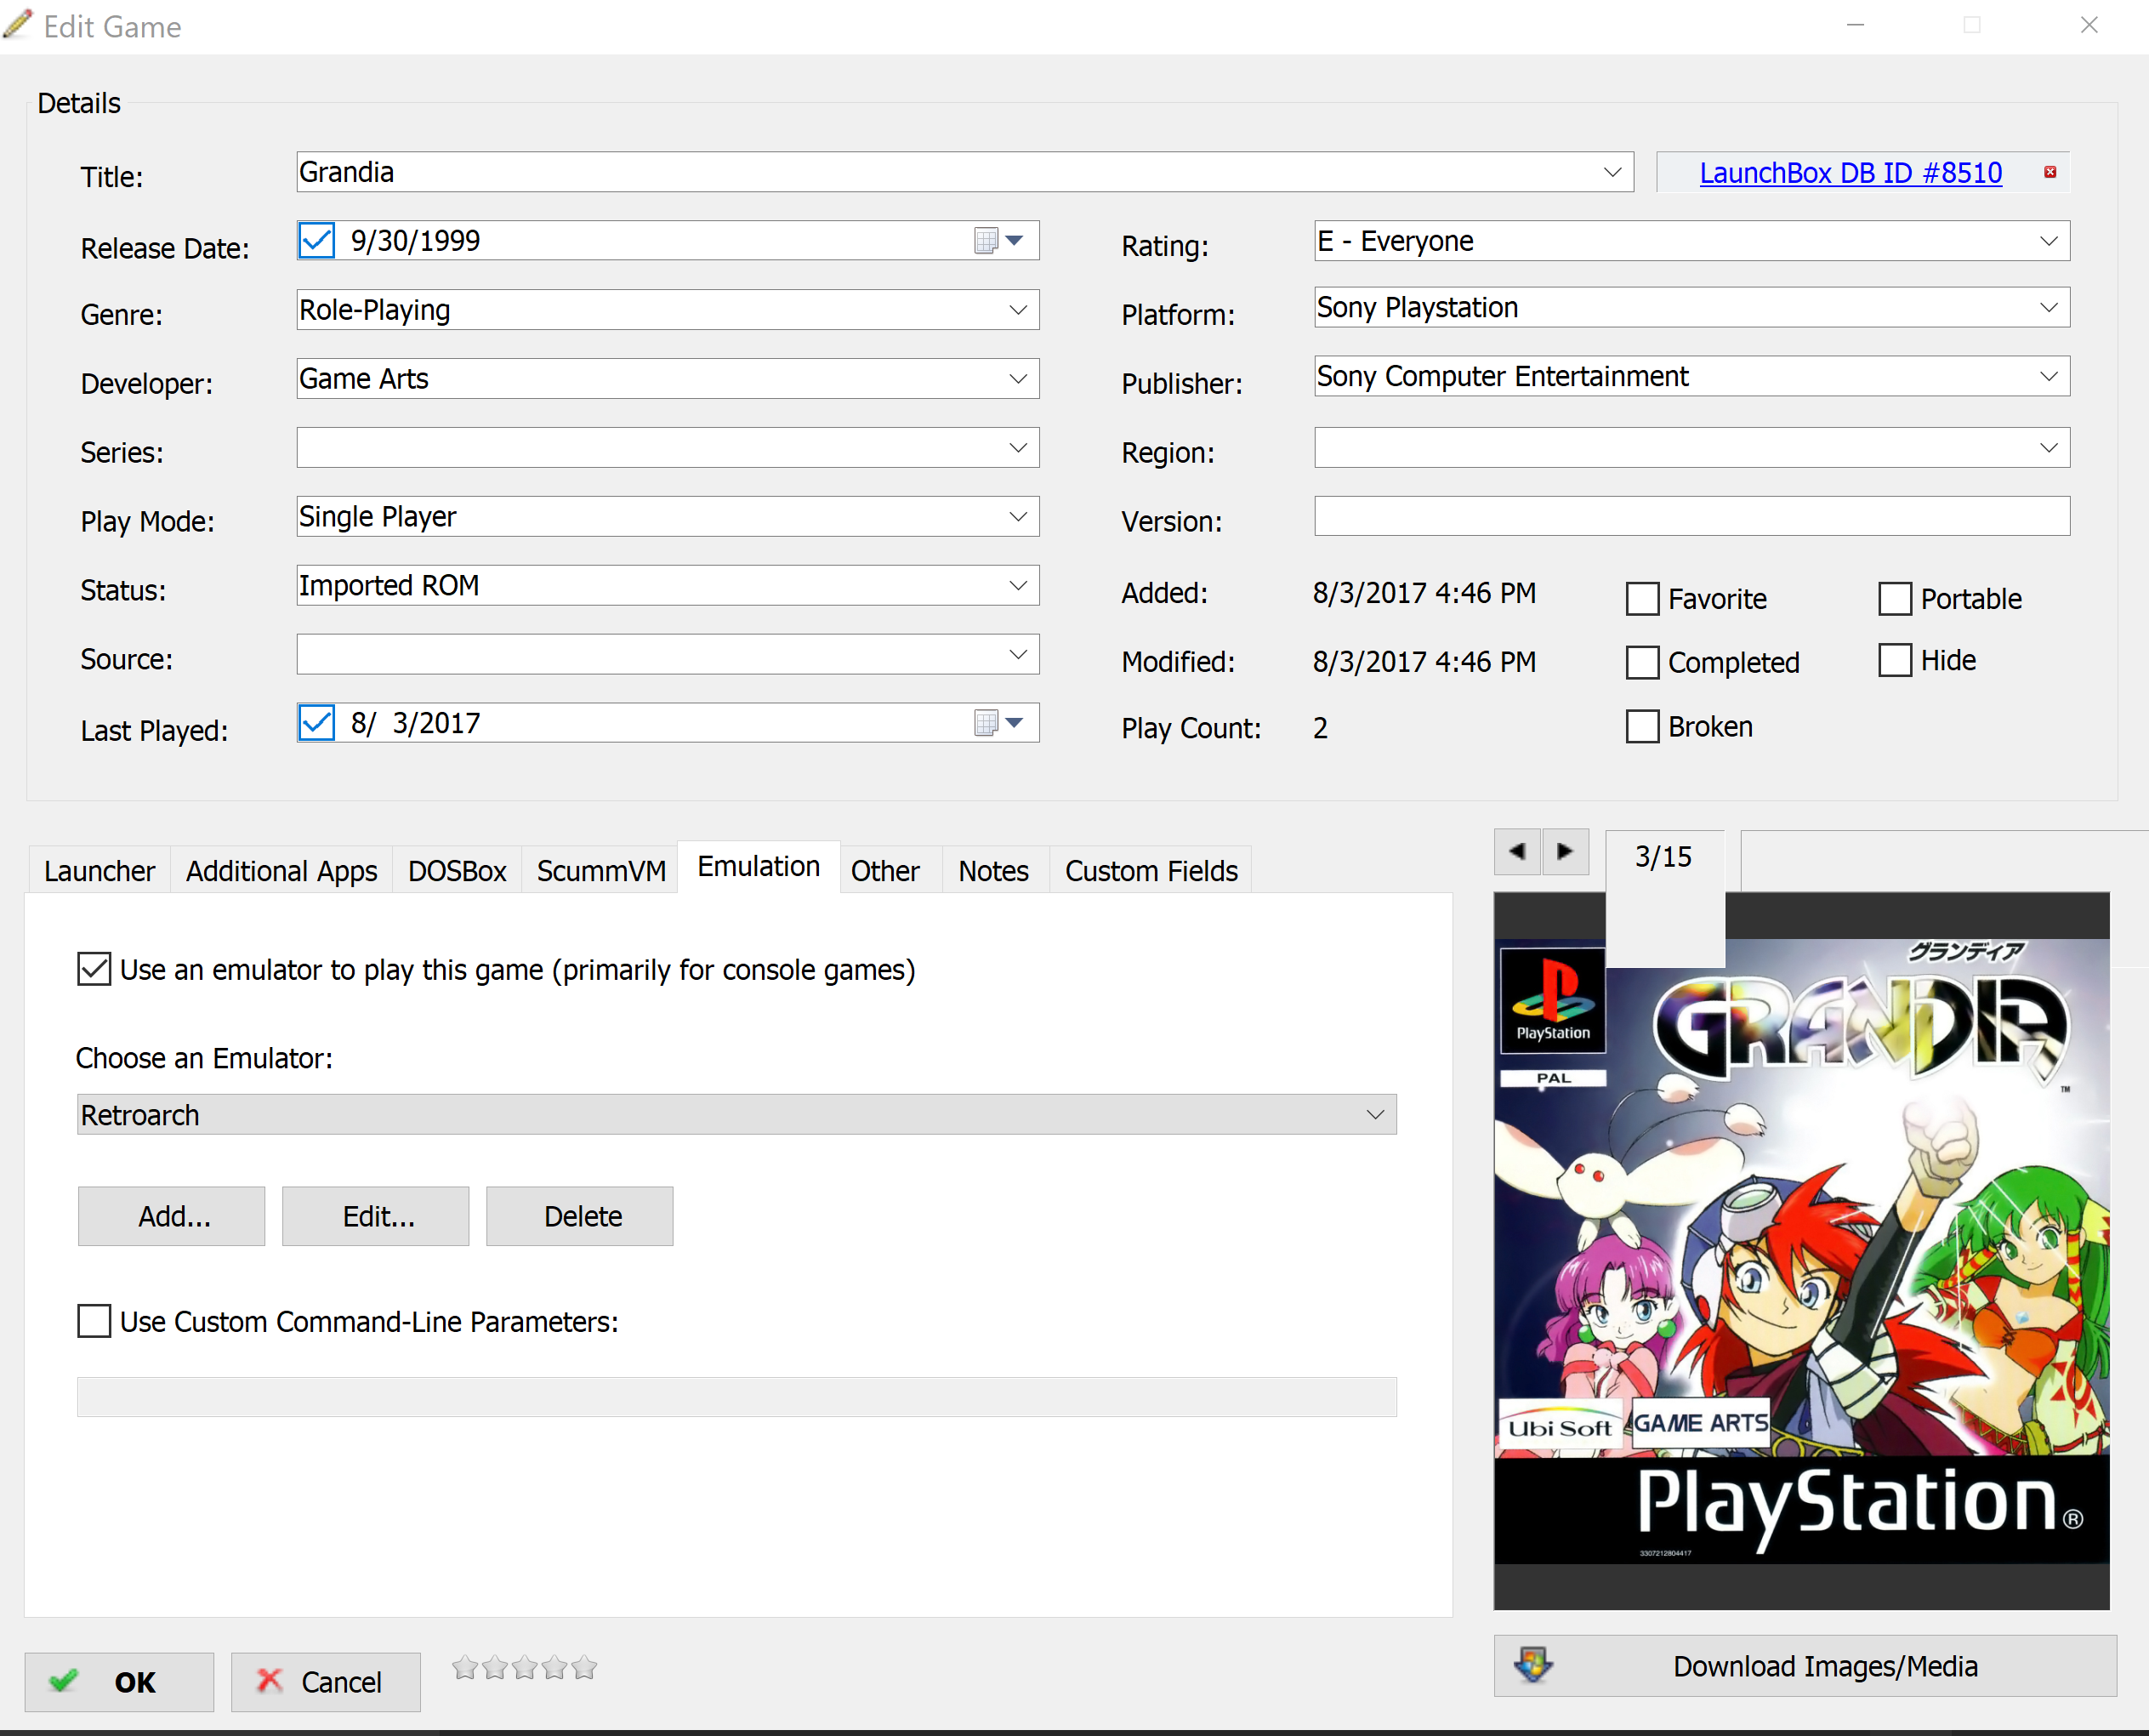
Task: Click the OK button
Action: [x=119, y=1682]
